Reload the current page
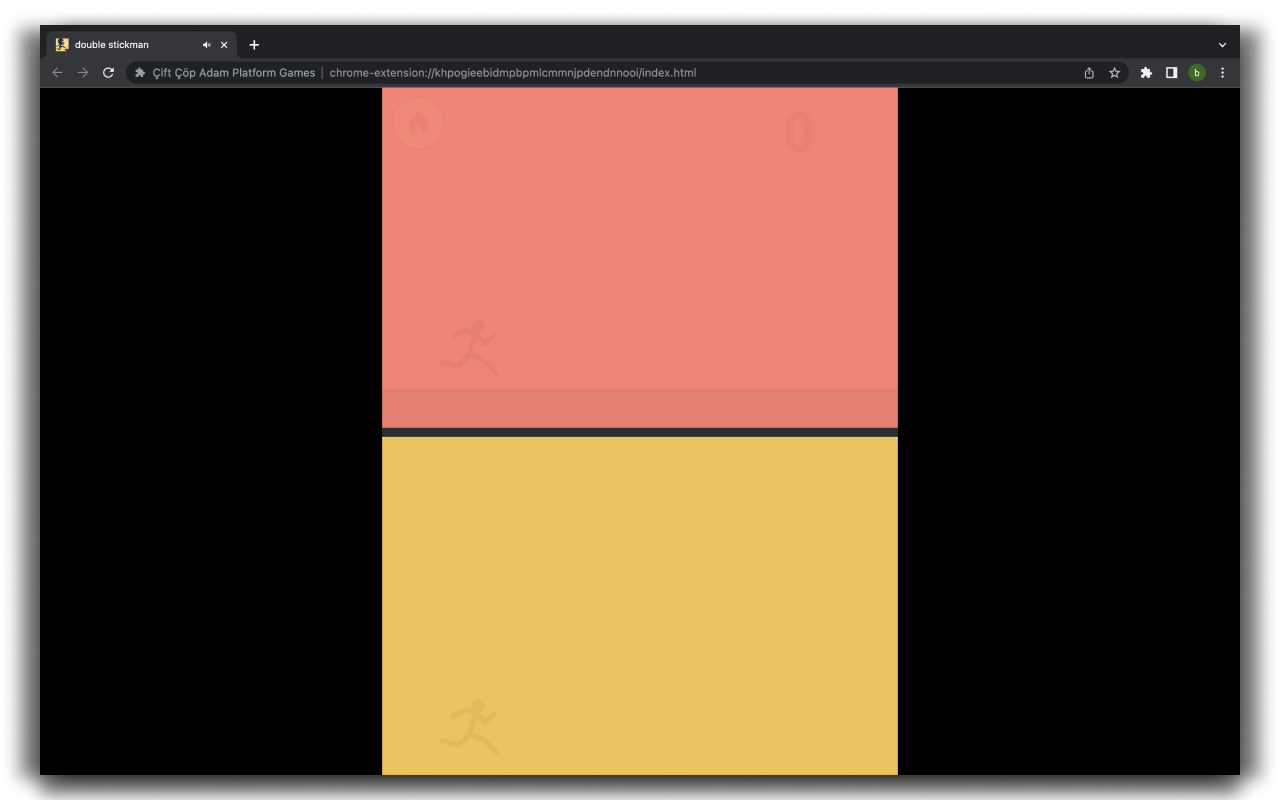This screenshot has height=800, width=1280. 109,73
